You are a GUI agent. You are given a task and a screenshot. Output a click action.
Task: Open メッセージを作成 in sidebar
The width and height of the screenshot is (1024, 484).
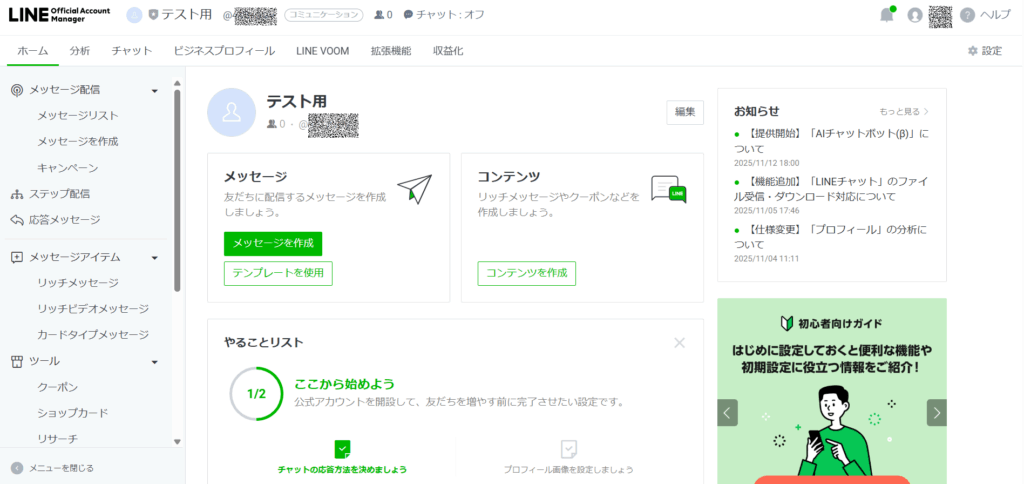(78, 141)
